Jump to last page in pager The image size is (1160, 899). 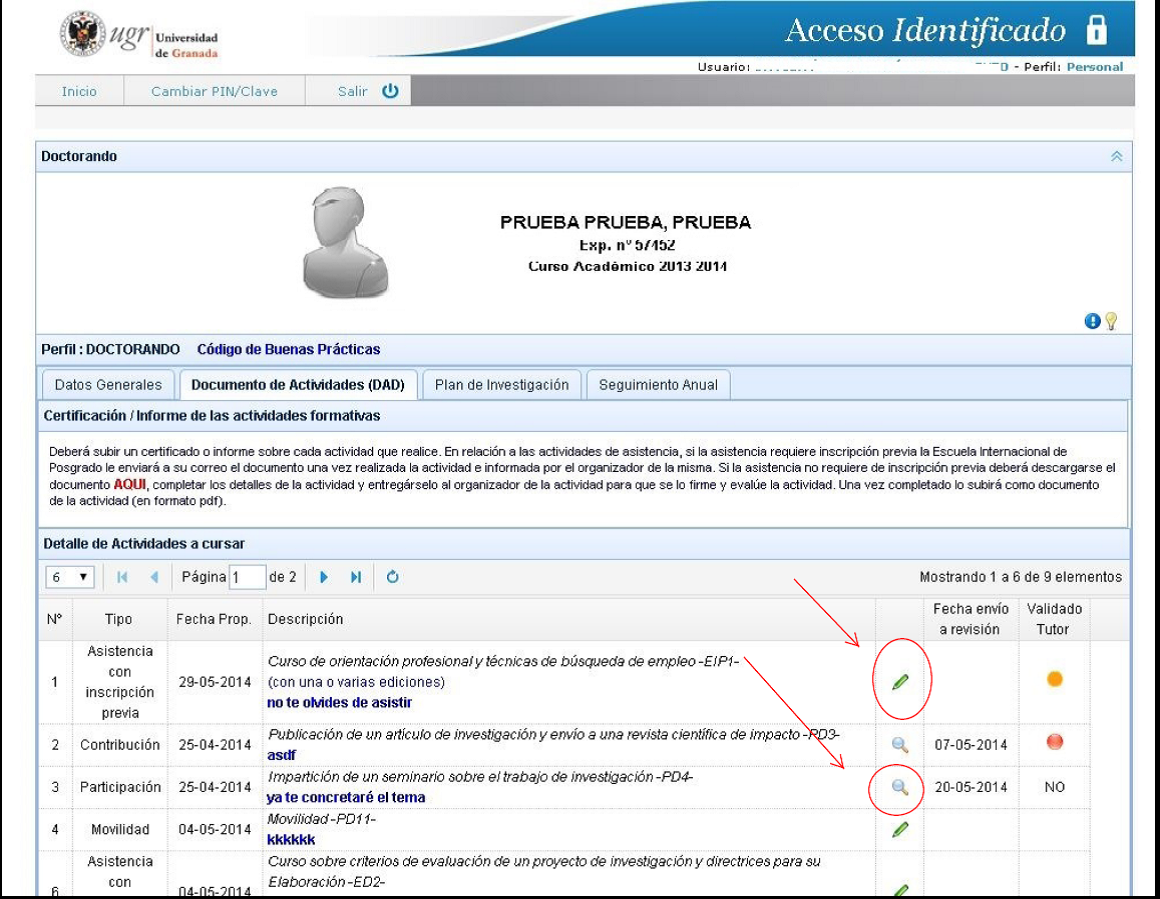coord(355,577)
